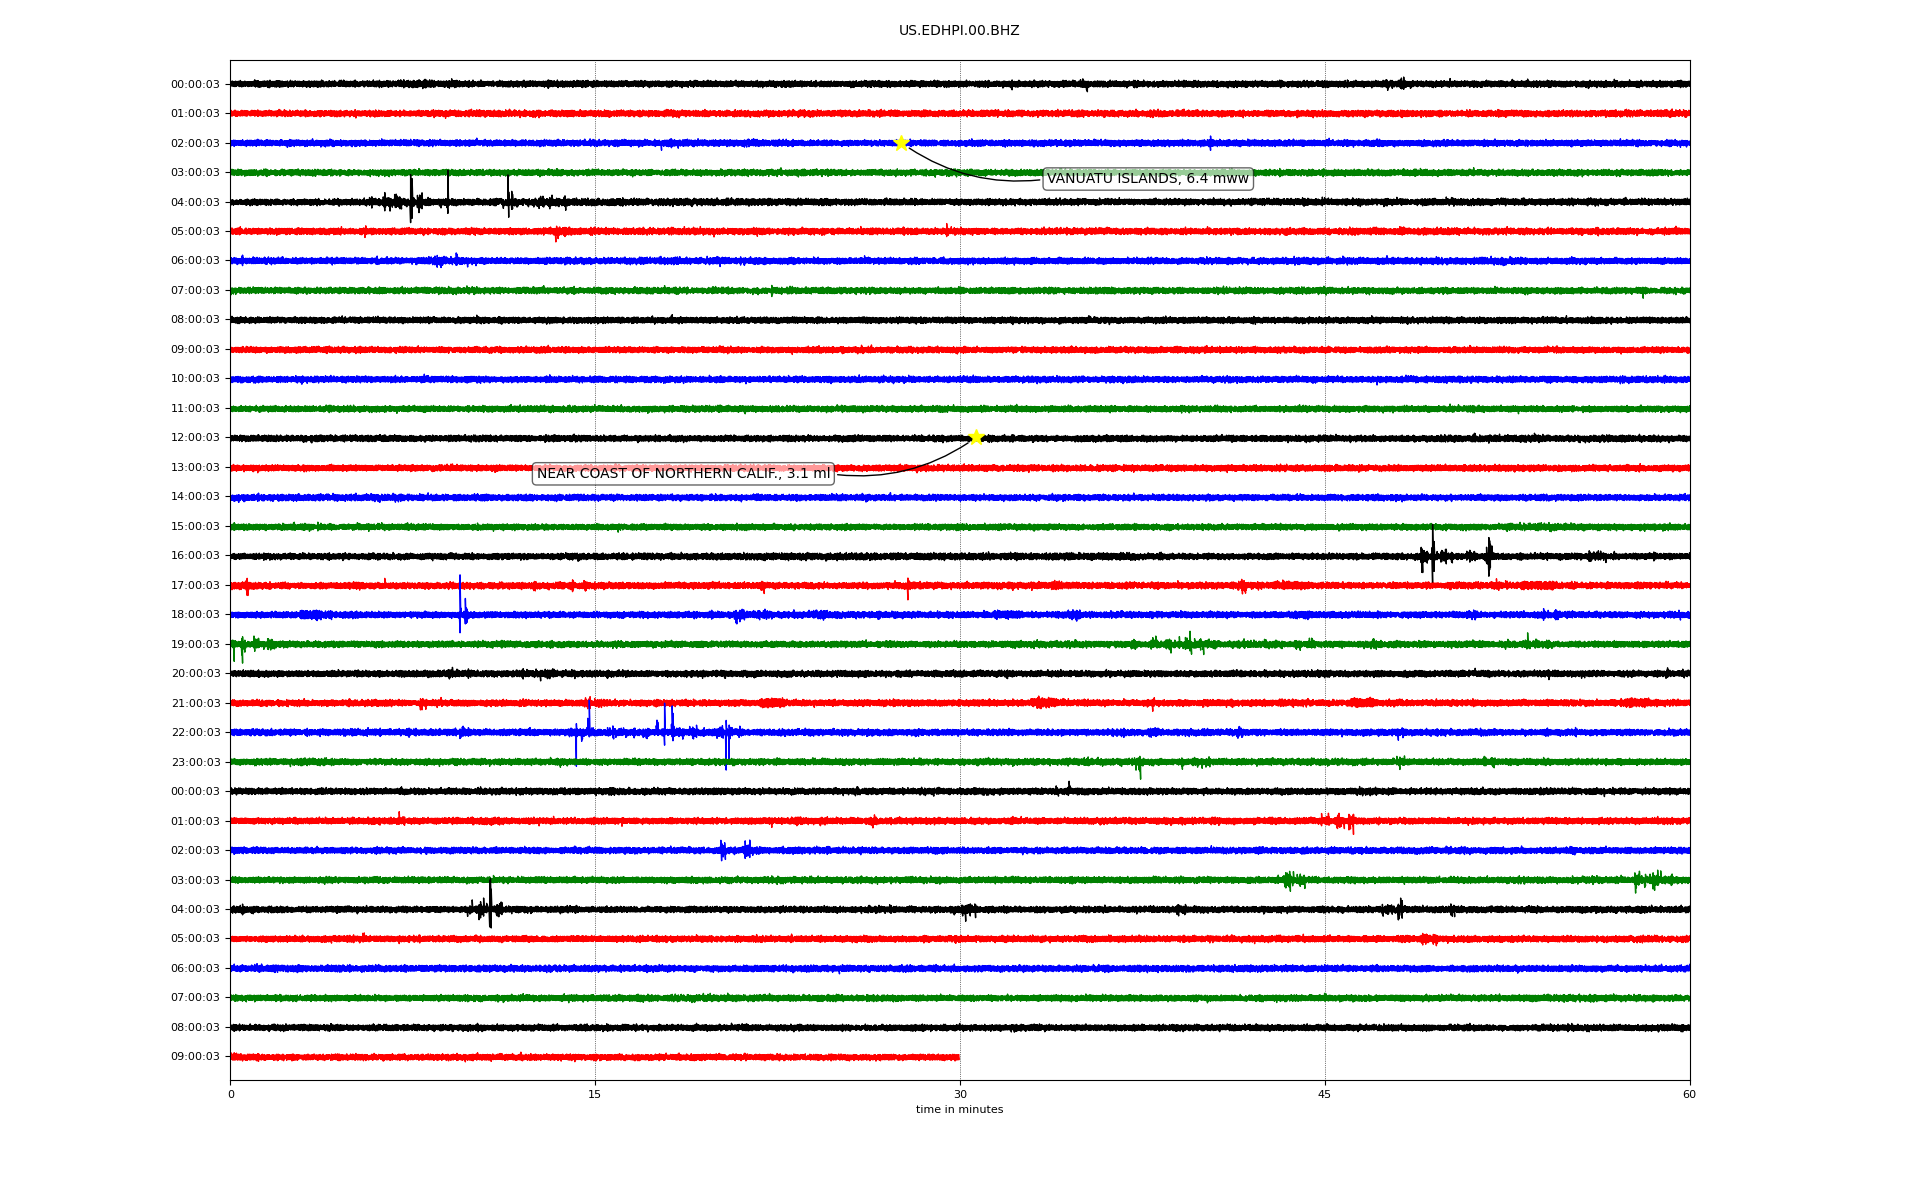
Task: Click the first 04:00:03 time label
Action: [195, 202]
